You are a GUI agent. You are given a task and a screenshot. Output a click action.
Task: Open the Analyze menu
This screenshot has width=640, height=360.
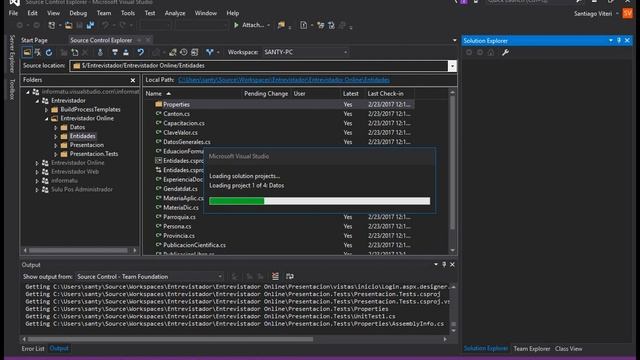[x=175, y=13]
